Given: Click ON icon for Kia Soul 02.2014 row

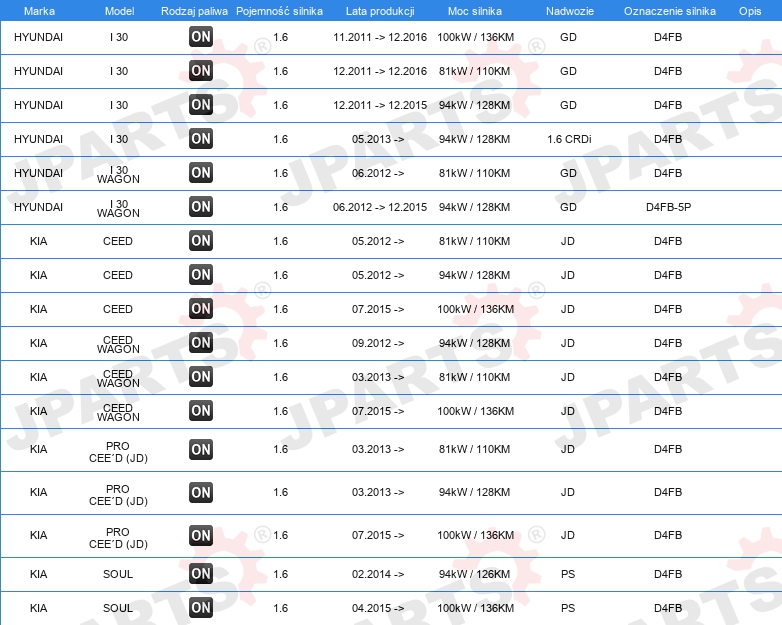Looking at the screenshot, I should click(201, 574).
